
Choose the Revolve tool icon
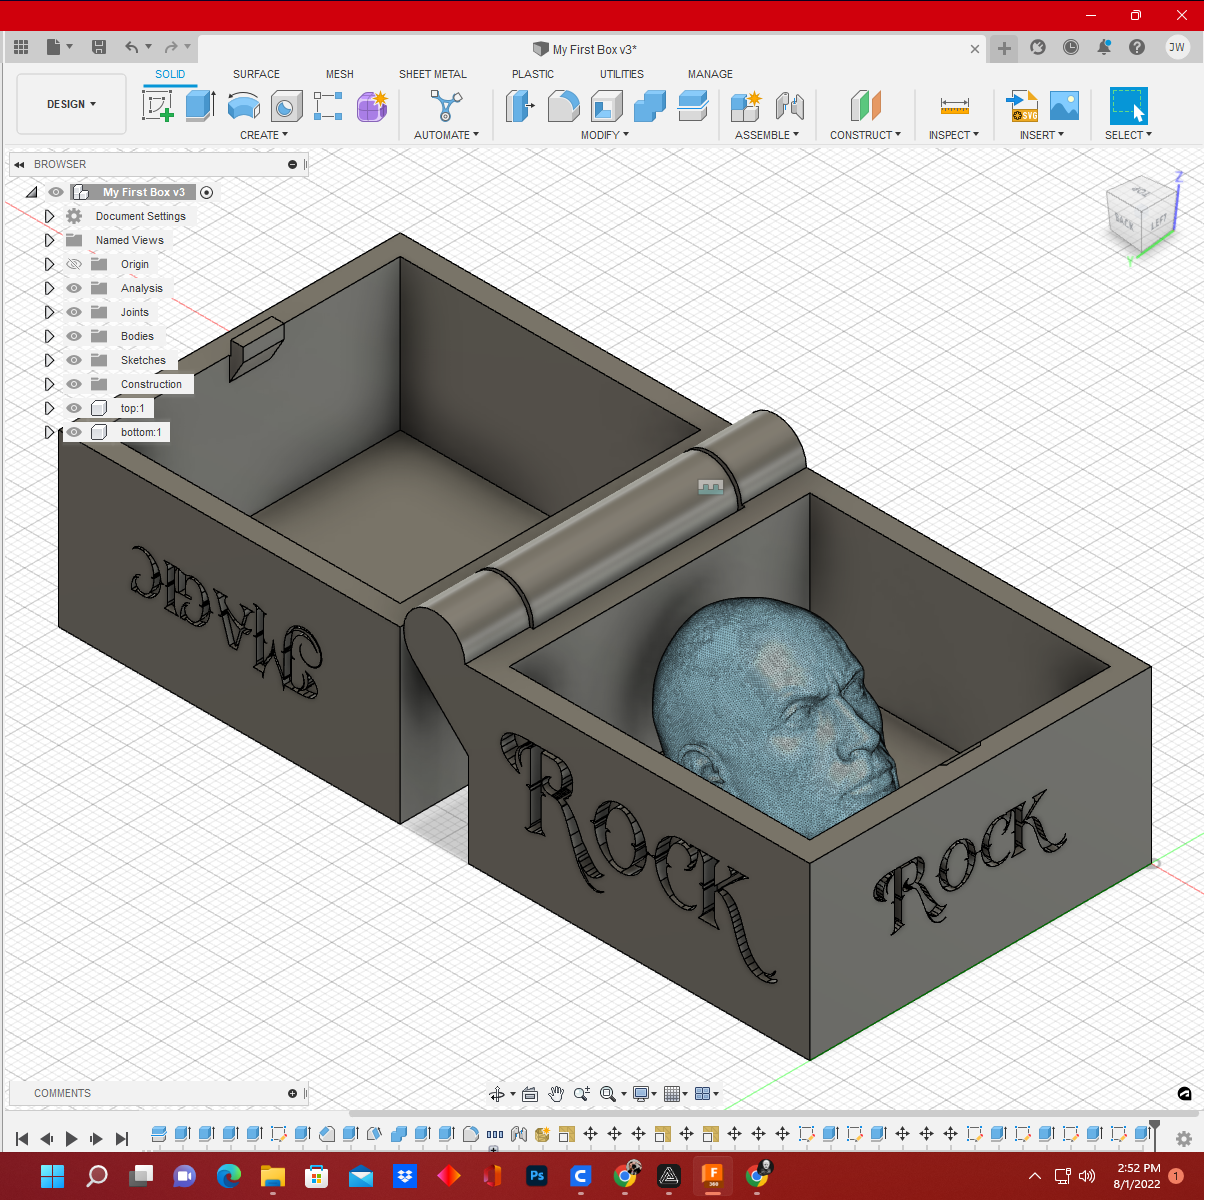click(x=243, y=105)
